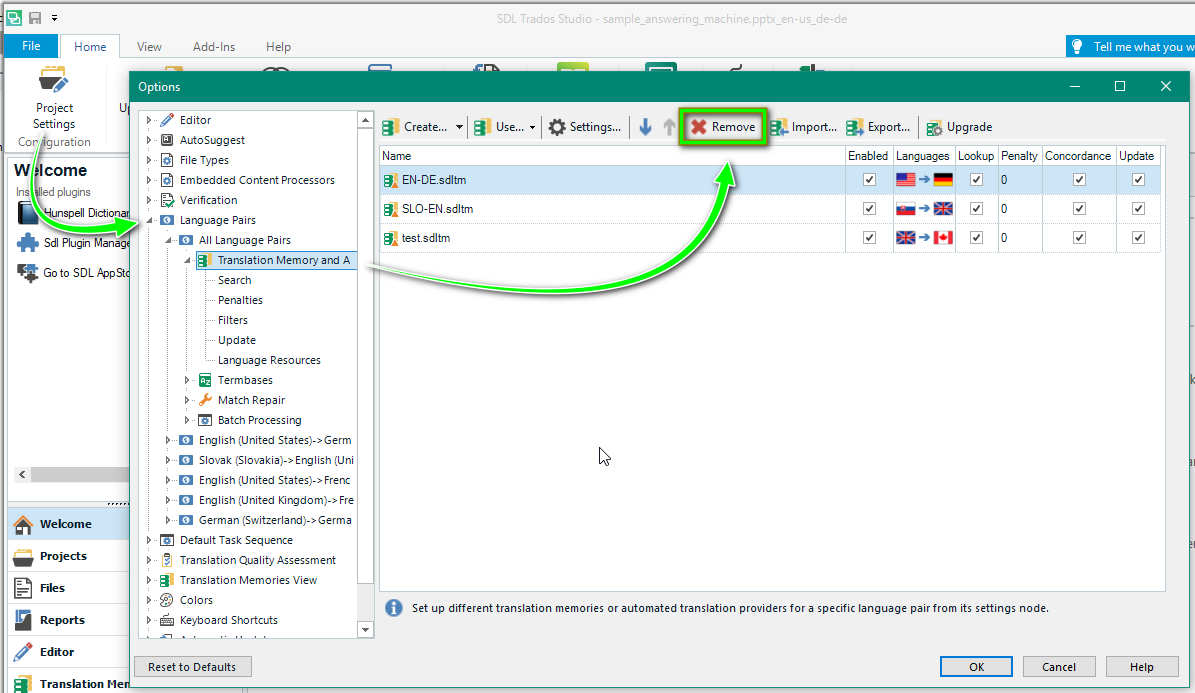Click the File Types icon in tree
1195x693 pixels.
[167, 160]
